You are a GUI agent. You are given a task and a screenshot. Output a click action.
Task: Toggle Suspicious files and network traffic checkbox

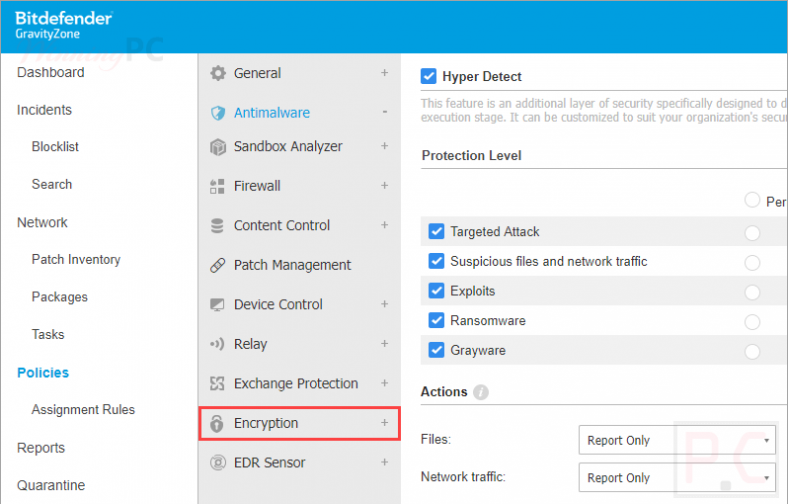click(x=436, y=261)
